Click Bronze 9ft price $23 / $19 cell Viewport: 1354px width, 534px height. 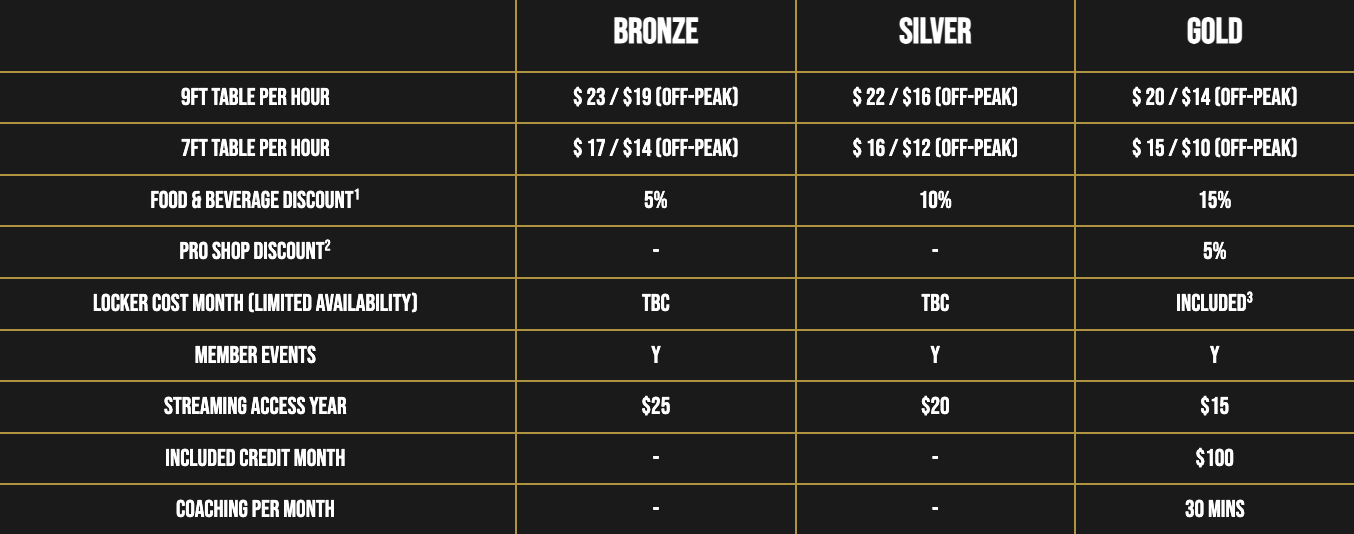click(655, 97)
